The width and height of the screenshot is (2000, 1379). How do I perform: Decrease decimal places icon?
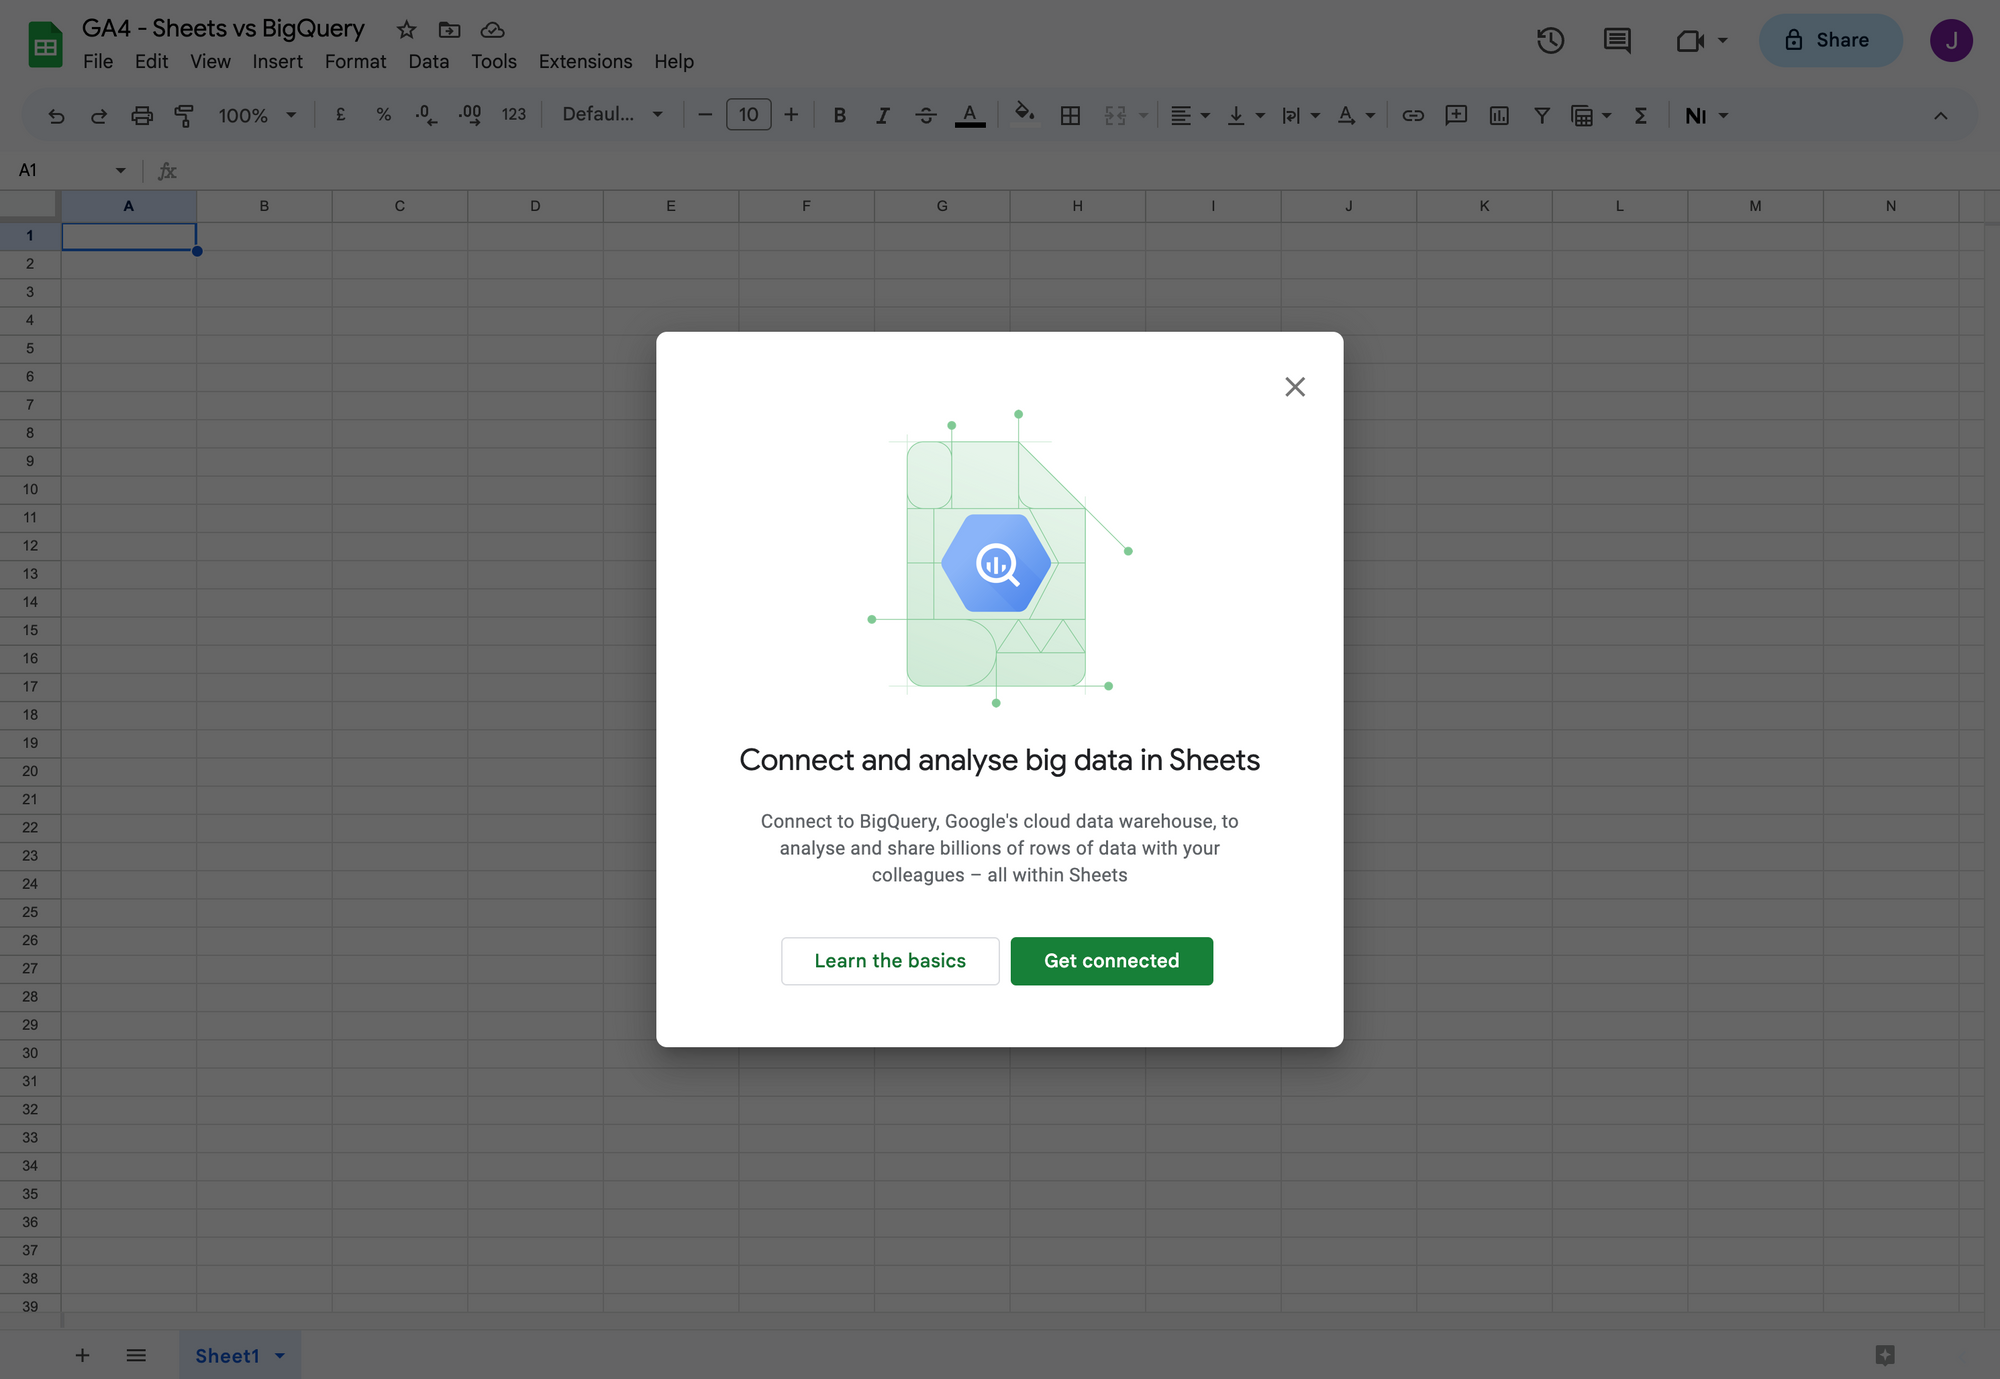point(426,115)
